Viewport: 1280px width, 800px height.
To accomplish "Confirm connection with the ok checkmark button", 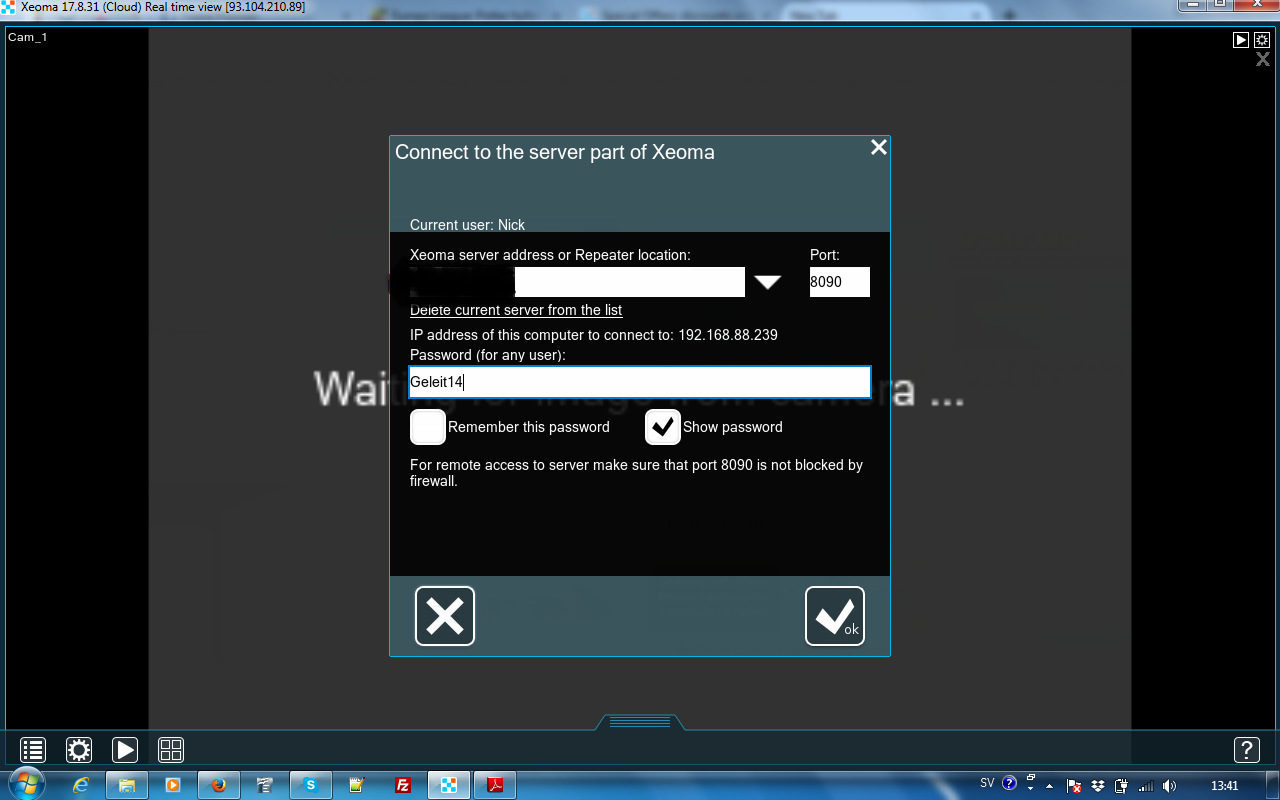I will tap(835, 616).
